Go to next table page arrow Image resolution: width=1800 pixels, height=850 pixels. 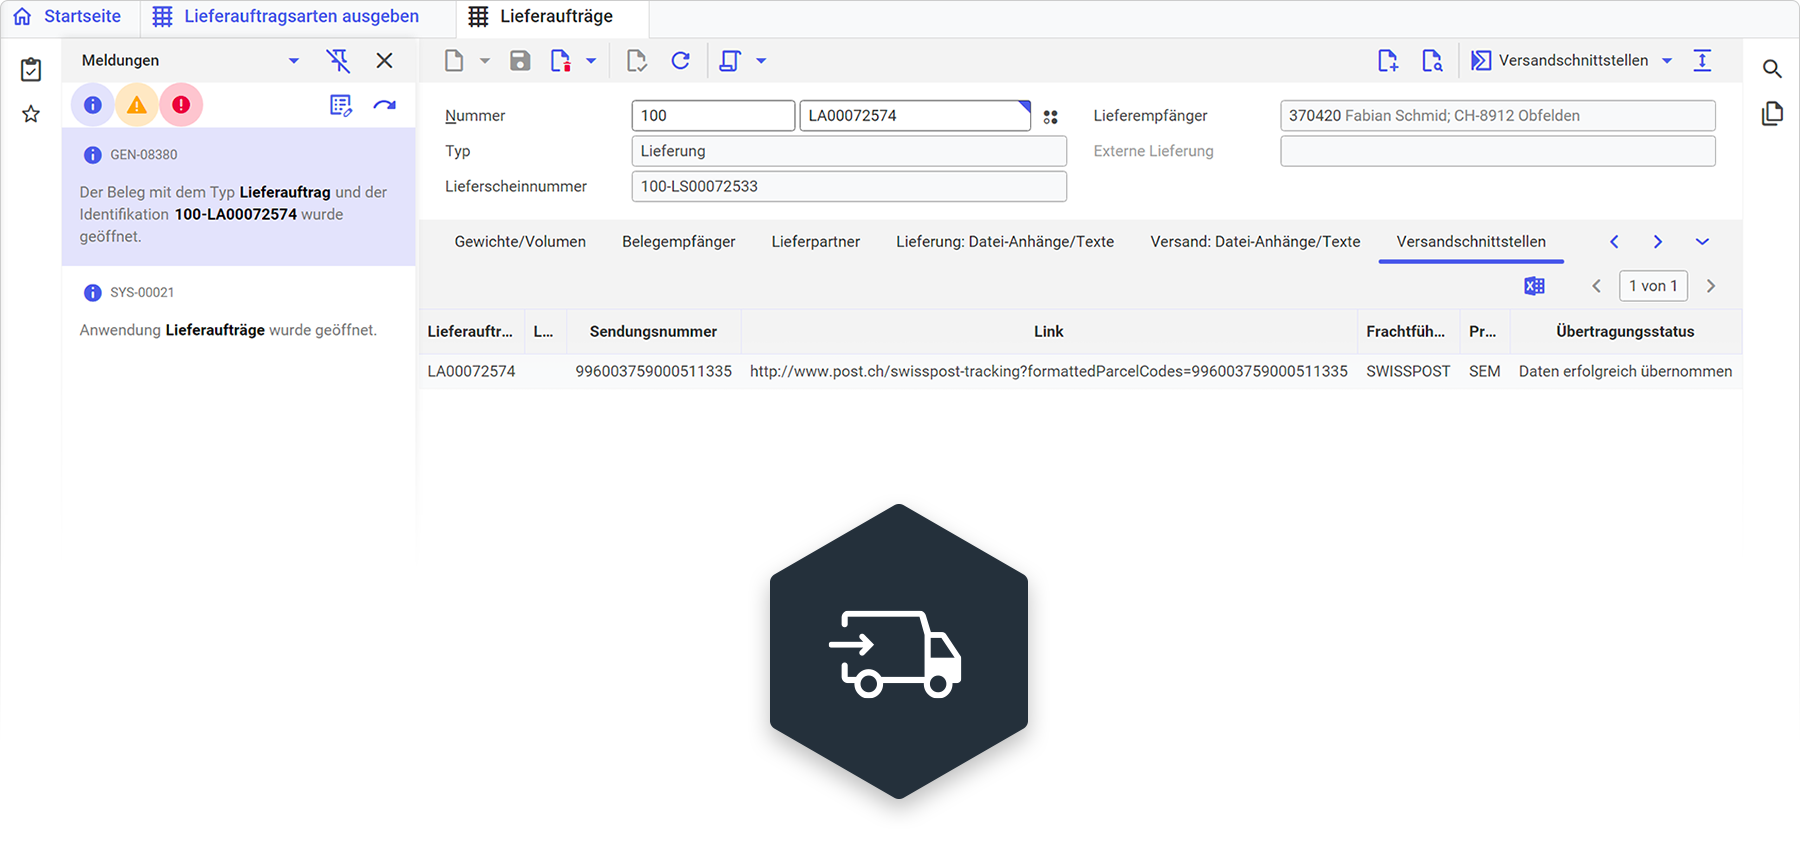(1711, 286)
